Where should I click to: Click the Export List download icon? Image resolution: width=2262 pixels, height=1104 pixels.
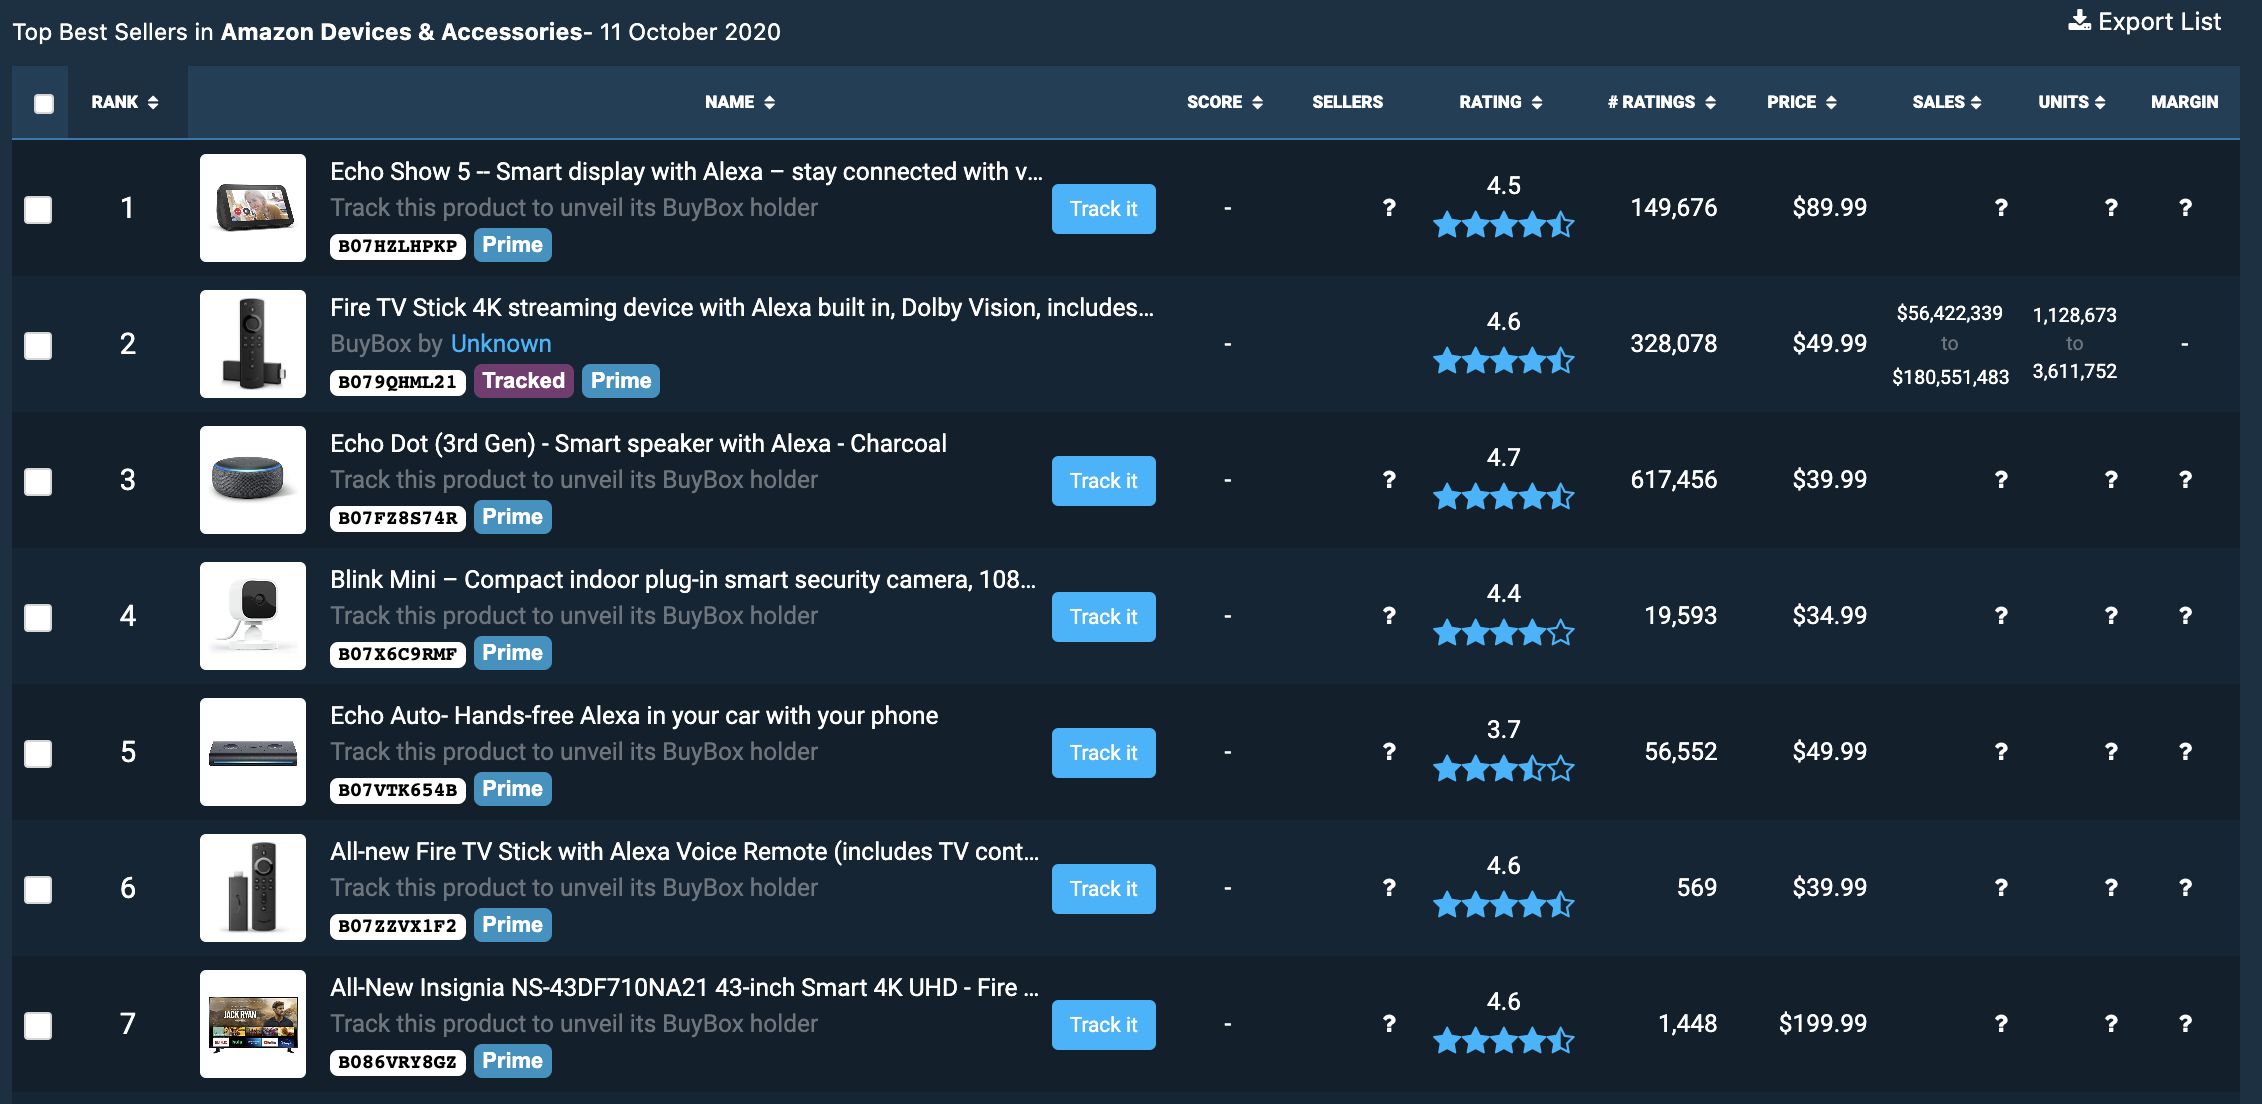[x=2079, y=21]
